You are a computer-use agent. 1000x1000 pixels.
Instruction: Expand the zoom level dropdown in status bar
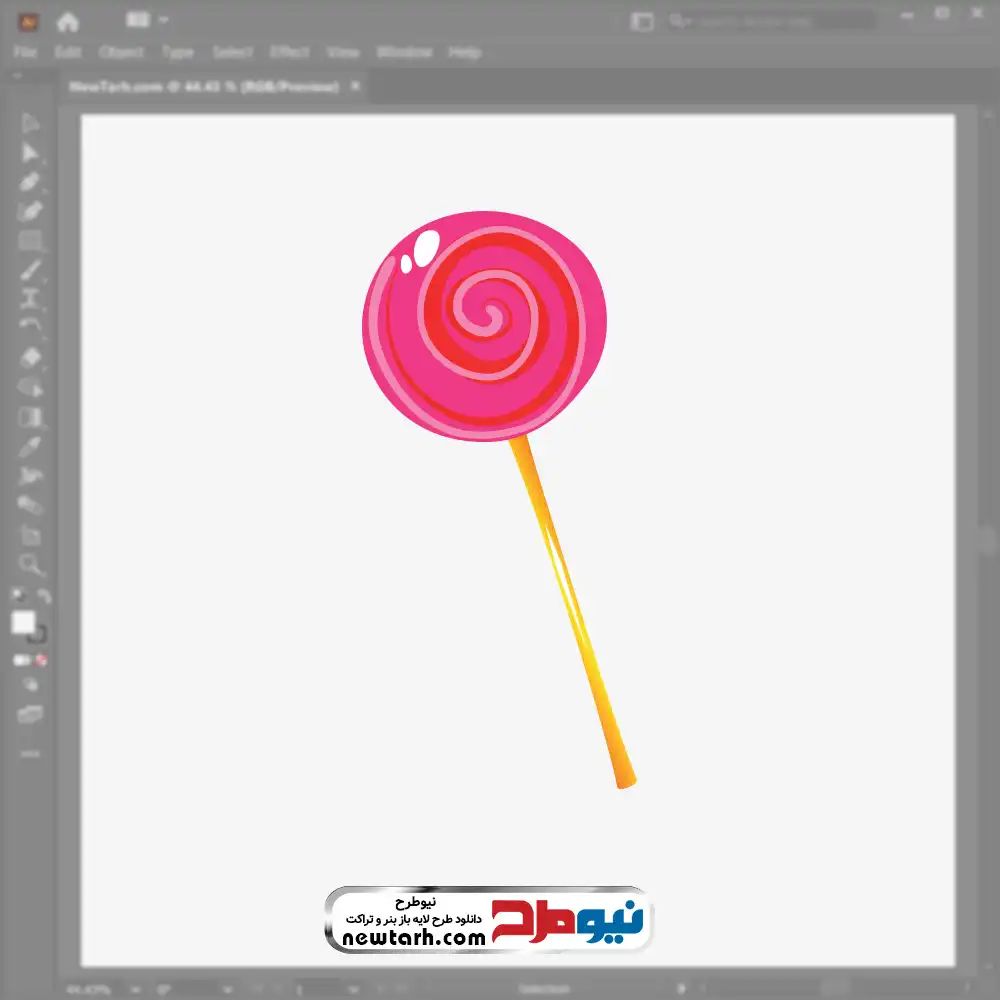[136, 989]
